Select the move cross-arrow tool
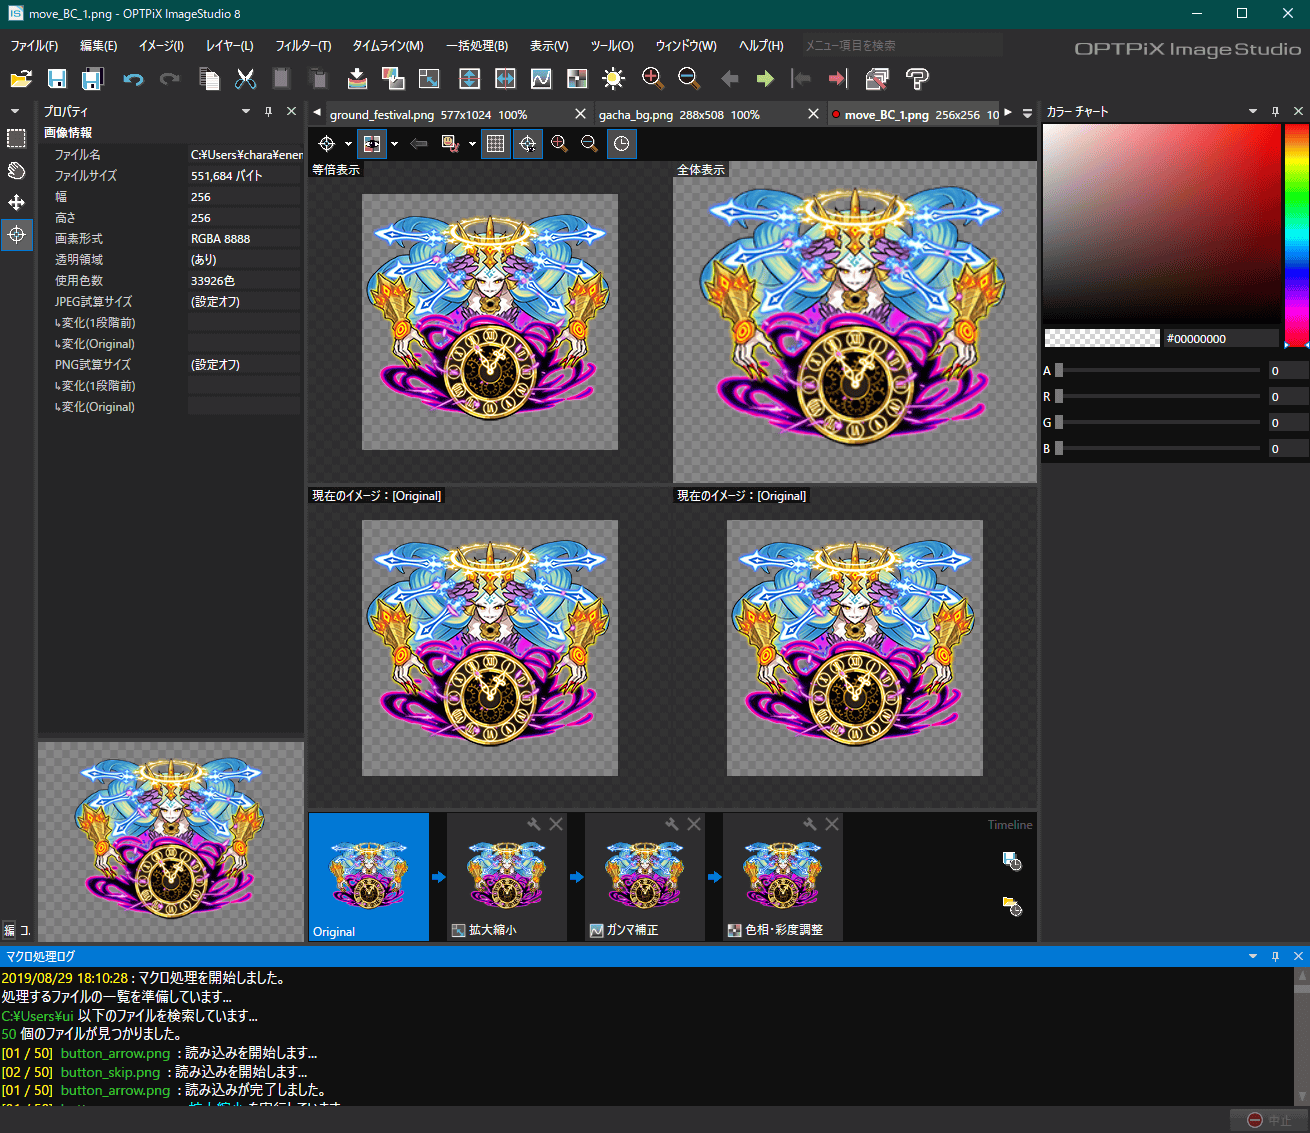Image resolution: width=1310 pixels, height=1133 pixels. [x=16, y=203]
